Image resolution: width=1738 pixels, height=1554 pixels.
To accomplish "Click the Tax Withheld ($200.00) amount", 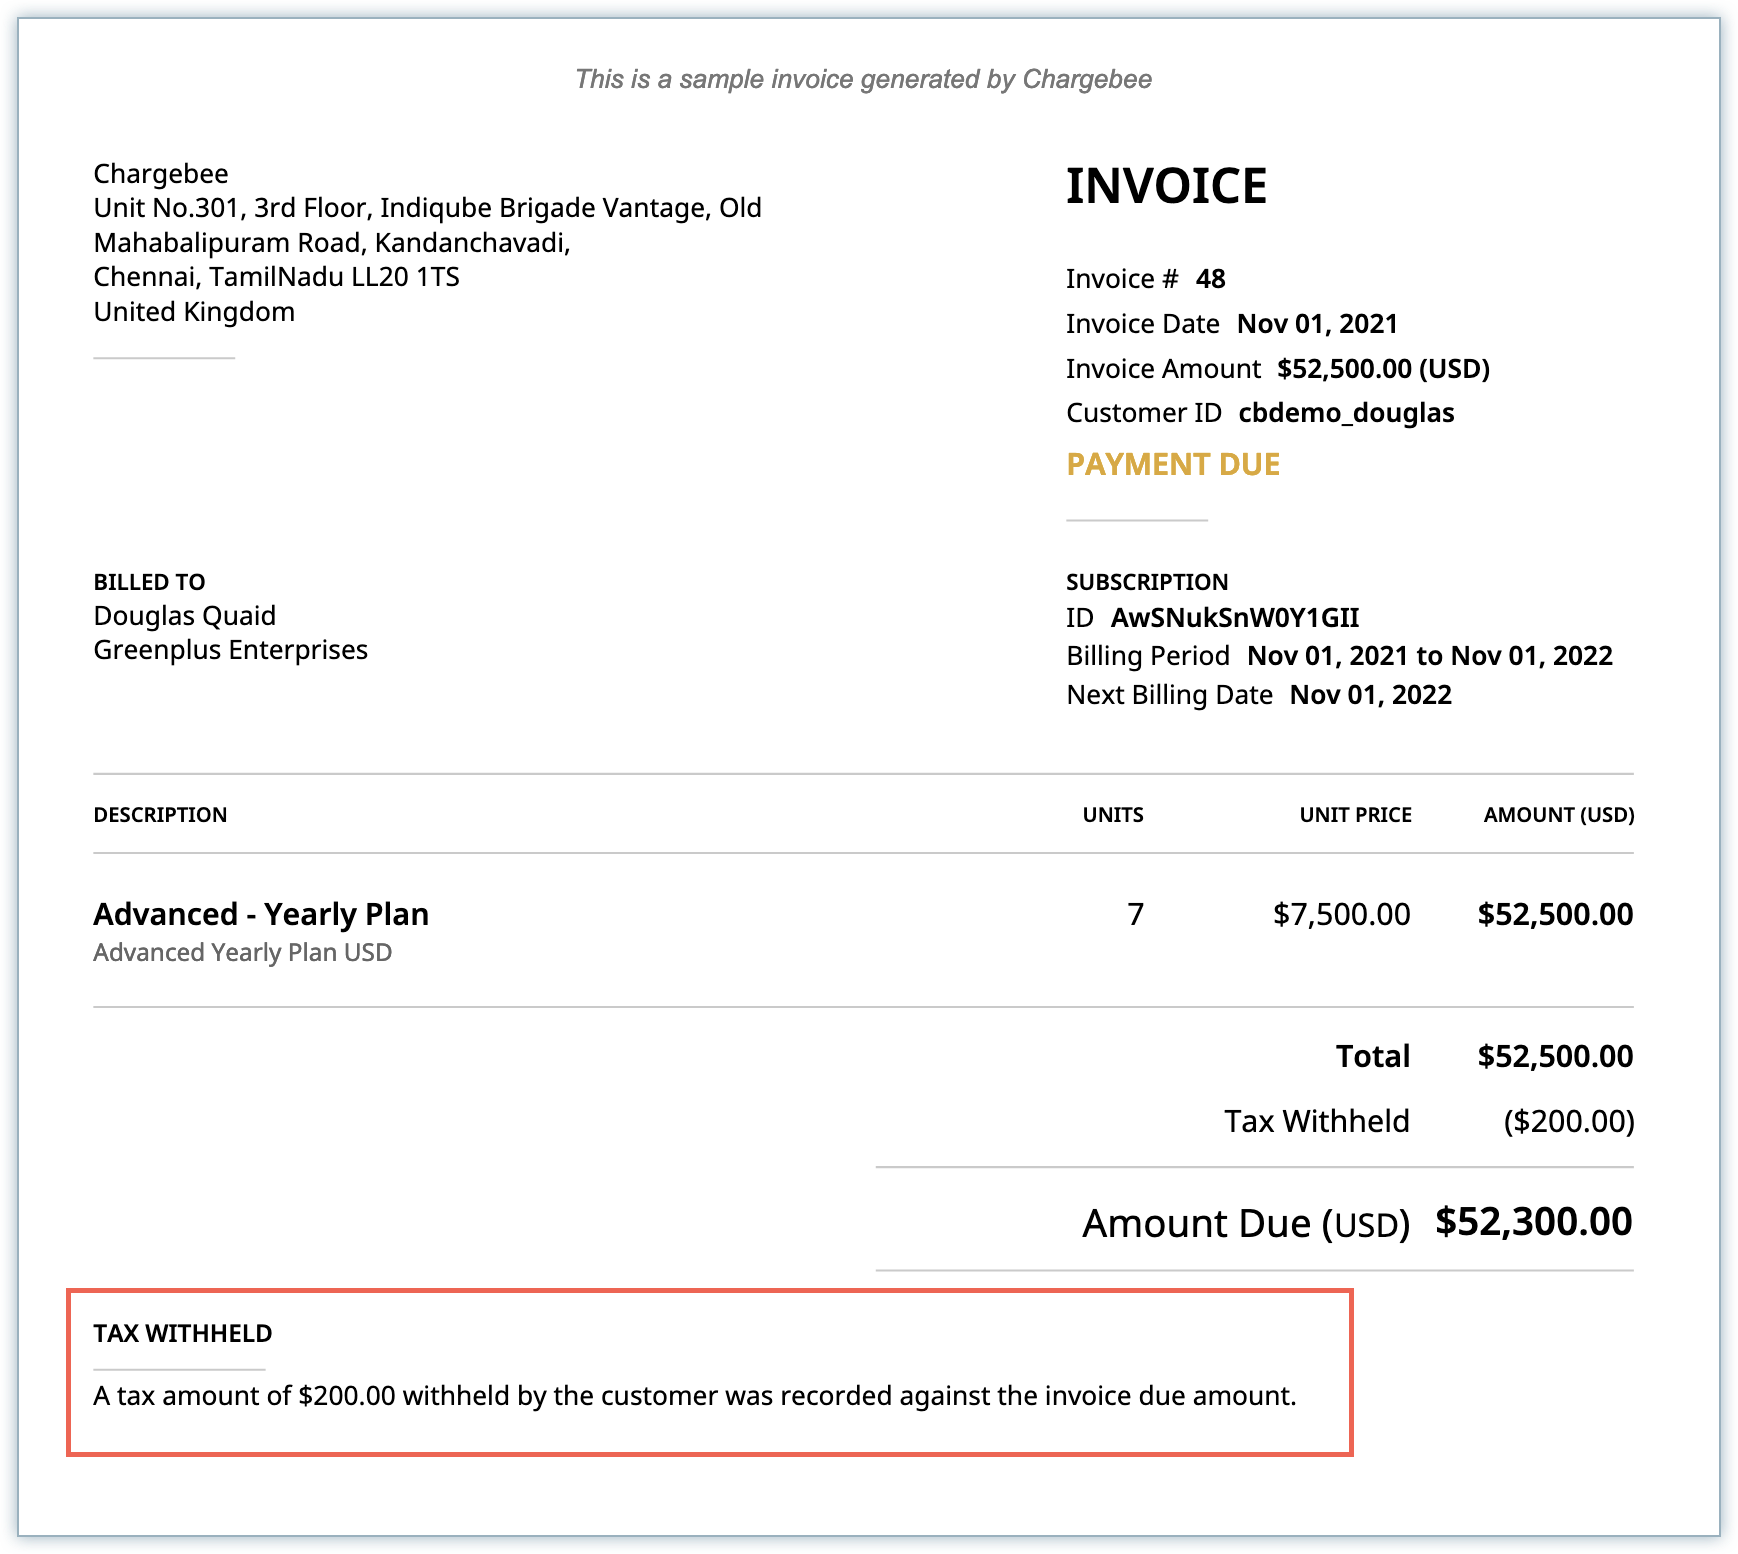I will coord(1568,1122).
